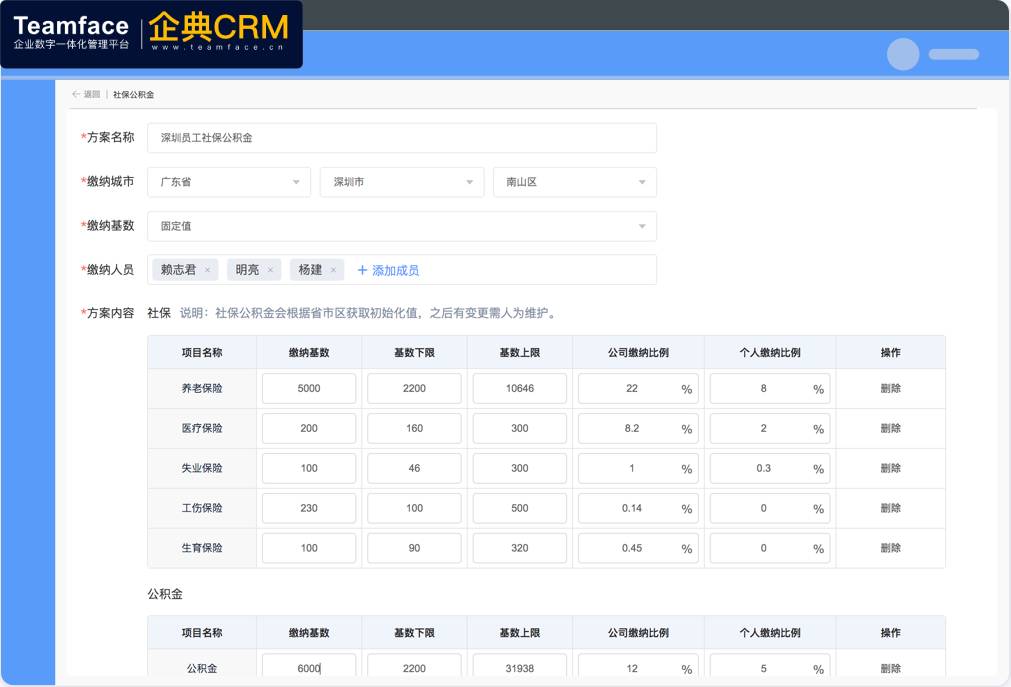Edit 工伤保险 base upper limit 500

coord(520,508)
